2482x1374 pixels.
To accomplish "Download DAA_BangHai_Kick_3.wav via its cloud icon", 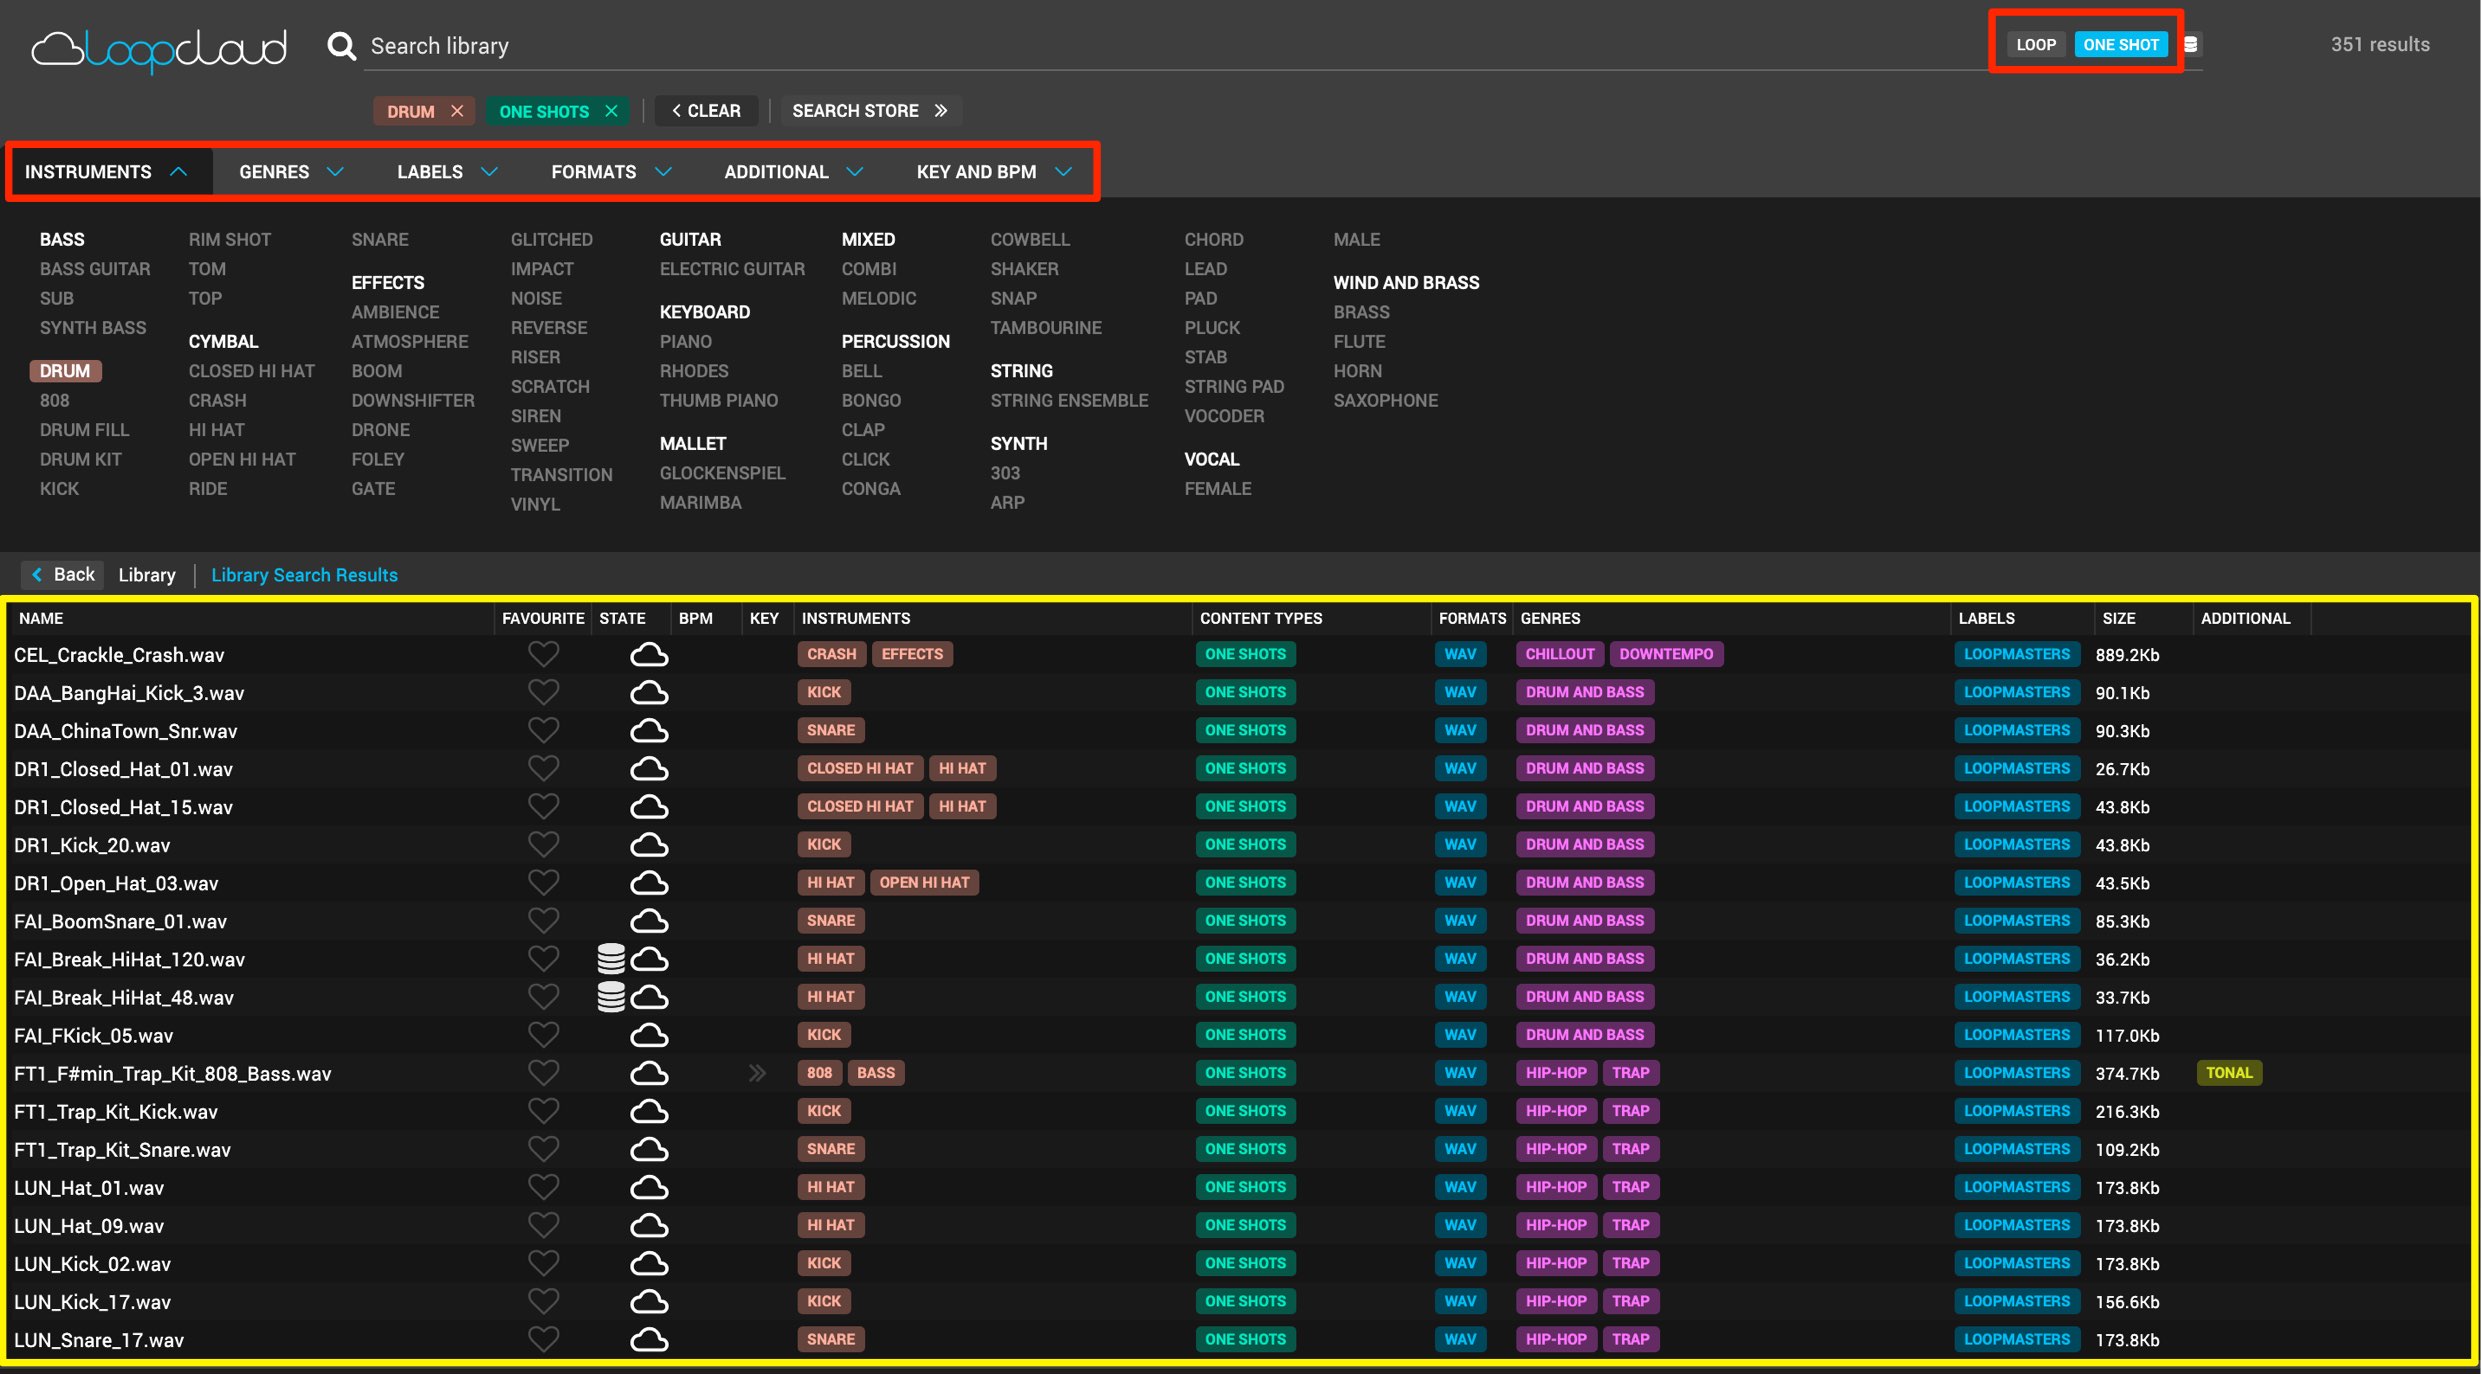I will pyautogui.click(x=649, y=692).
